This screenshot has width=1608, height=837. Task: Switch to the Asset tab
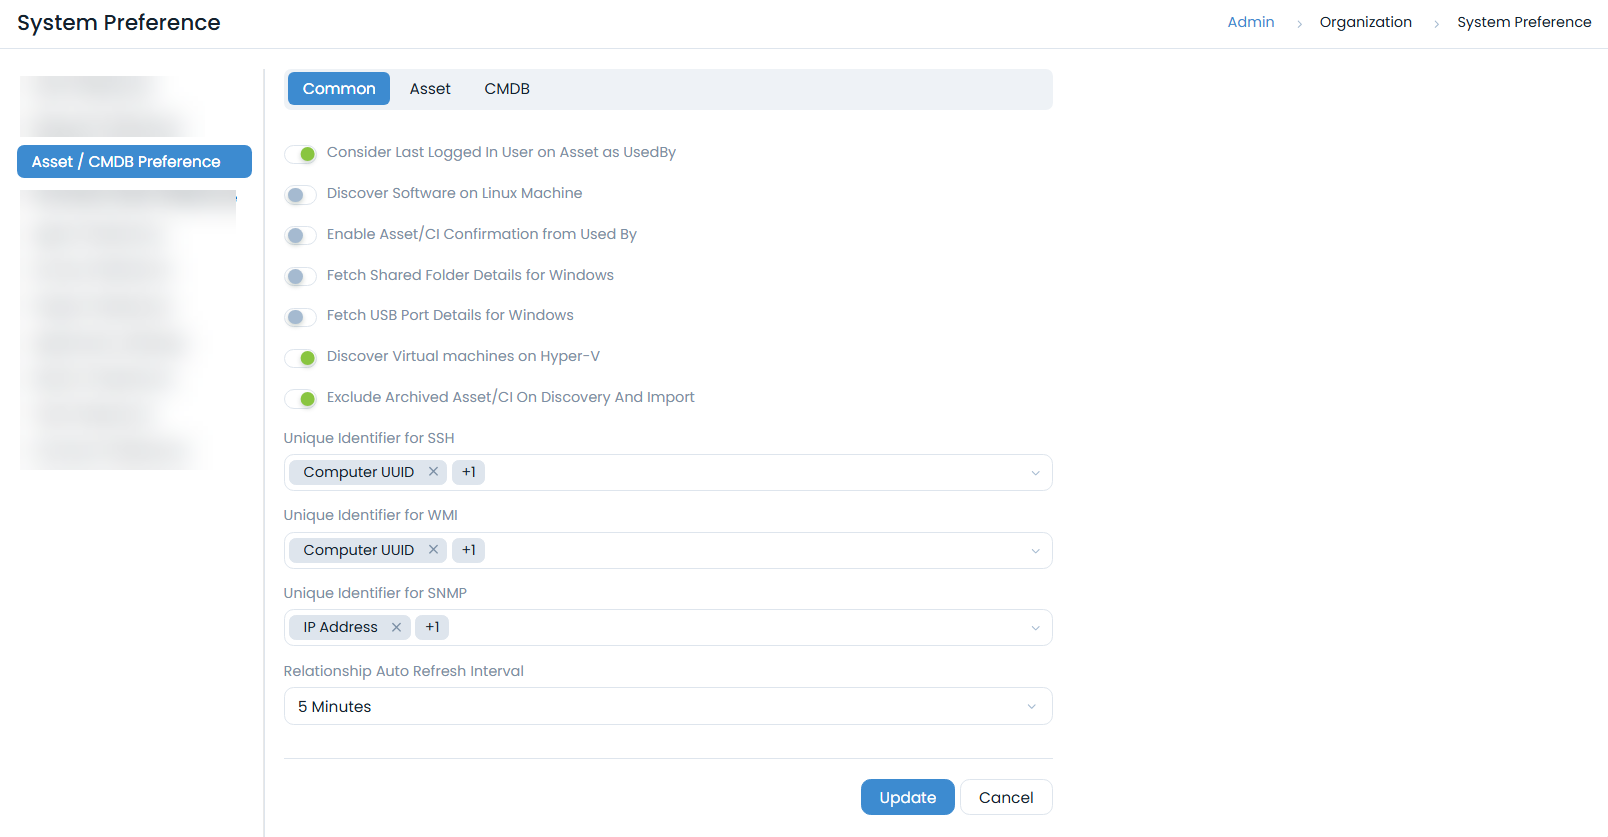[x=430, y=88]
